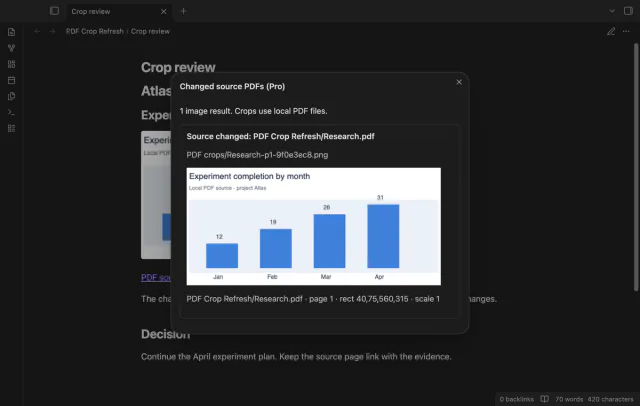The height and width of the screenshot is (406, 640).
Task: Open PDF Crop Refresh breadcrumb folder
Action: click(x=95, y=31)
